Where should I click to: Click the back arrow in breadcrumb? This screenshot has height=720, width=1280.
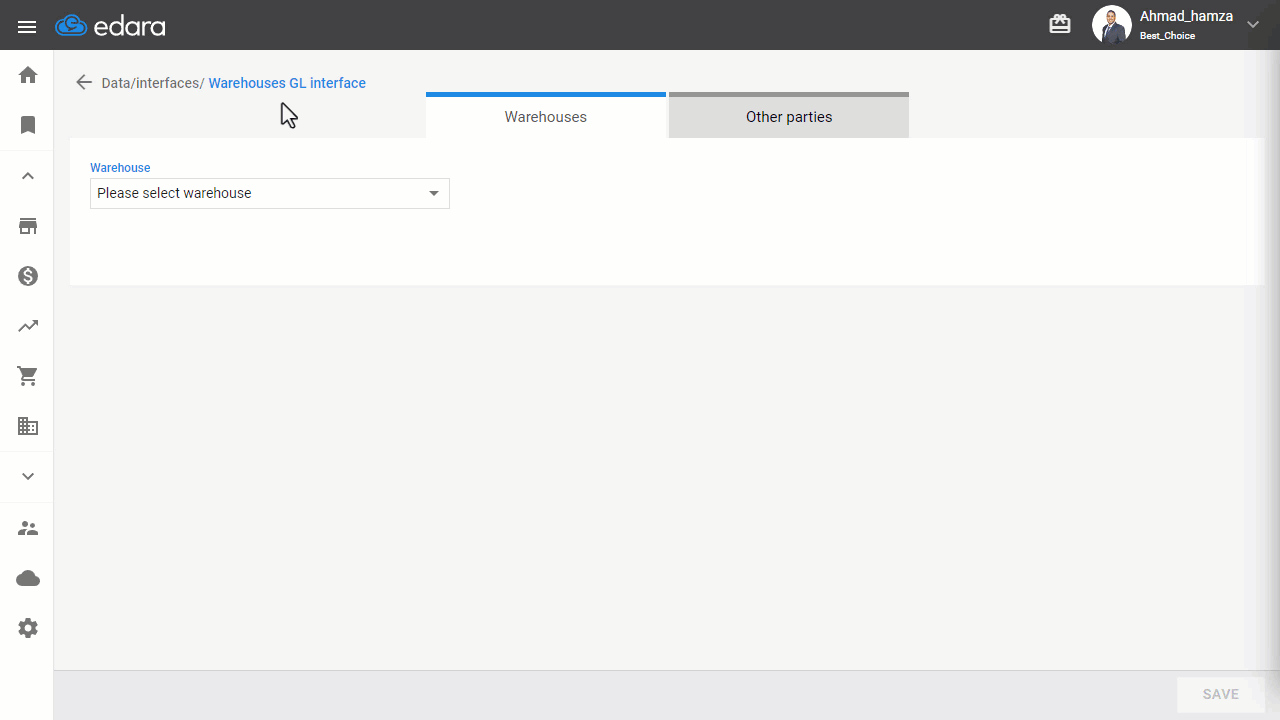tap(84, 82)
